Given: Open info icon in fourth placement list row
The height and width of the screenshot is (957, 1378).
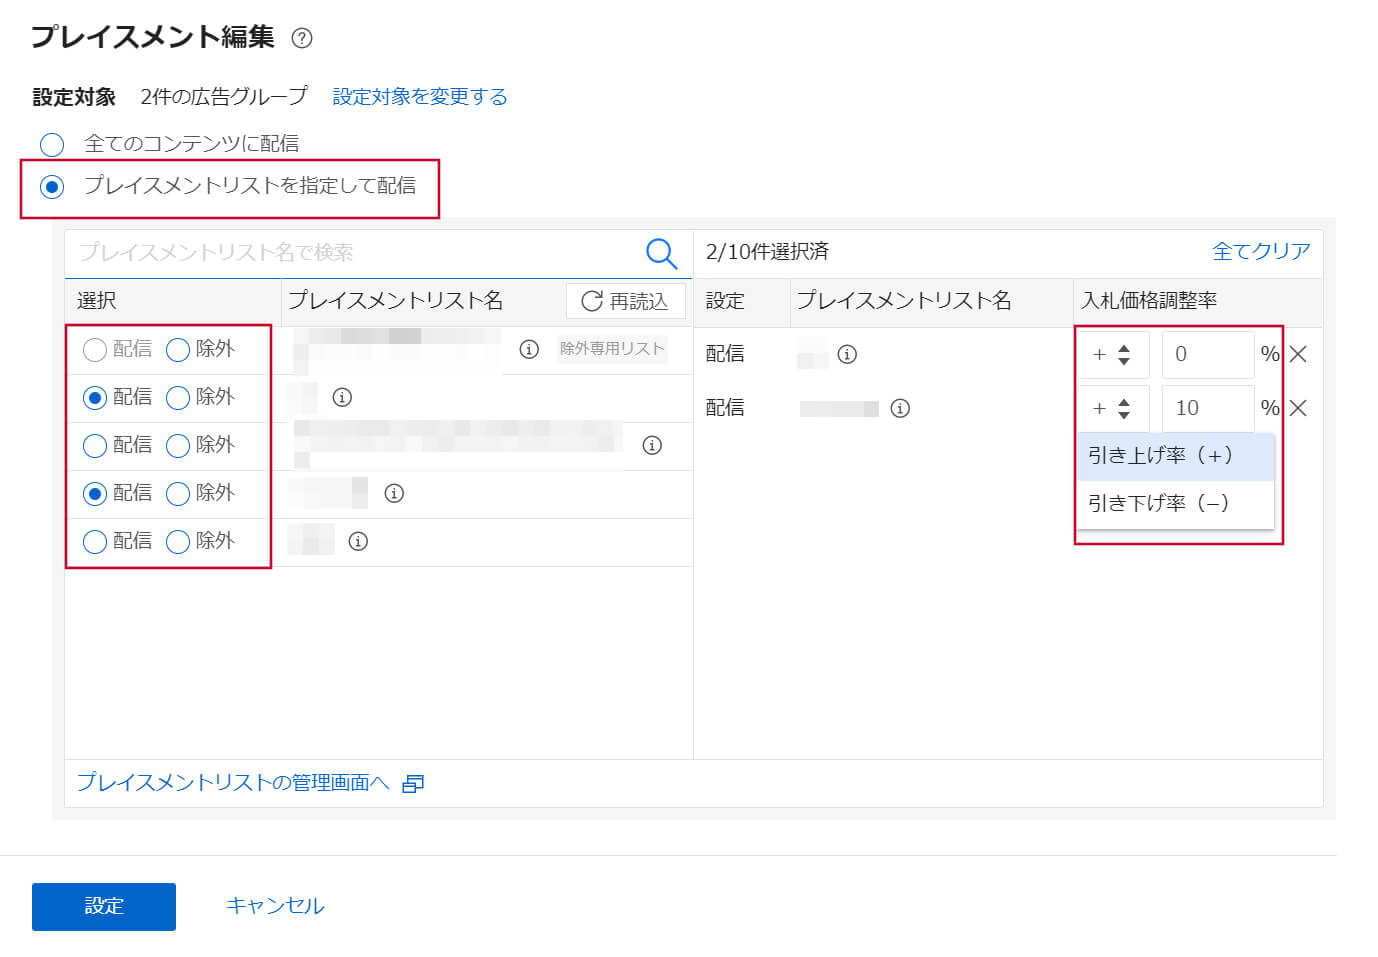Looking at the screenshot, I should point(394,493).
